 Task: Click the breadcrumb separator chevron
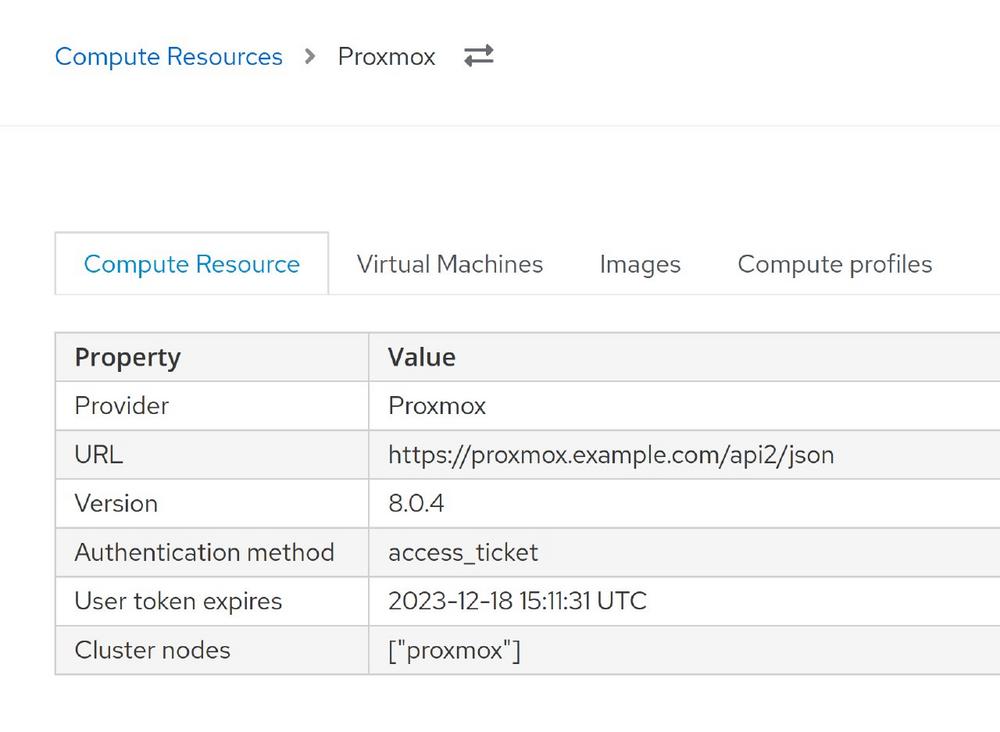[310, 57]
